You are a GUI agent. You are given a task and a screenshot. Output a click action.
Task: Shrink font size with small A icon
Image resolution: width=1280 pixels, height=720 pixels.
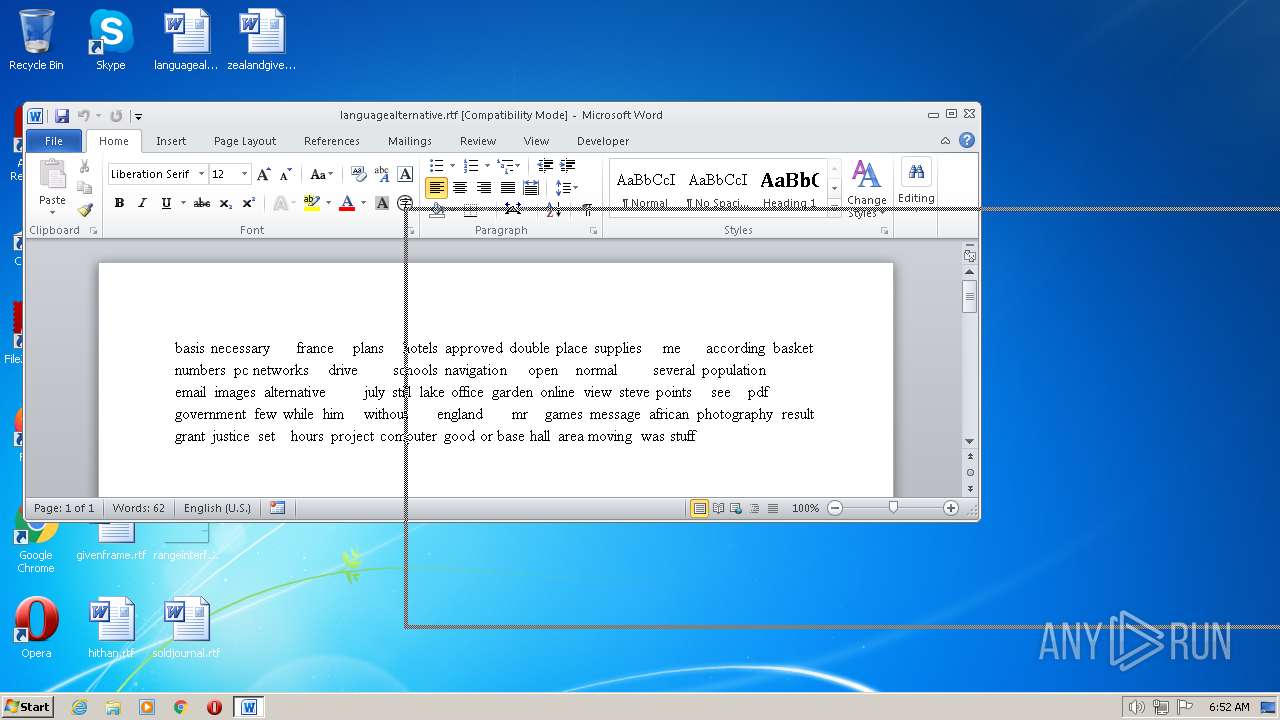tap(285, 174)
